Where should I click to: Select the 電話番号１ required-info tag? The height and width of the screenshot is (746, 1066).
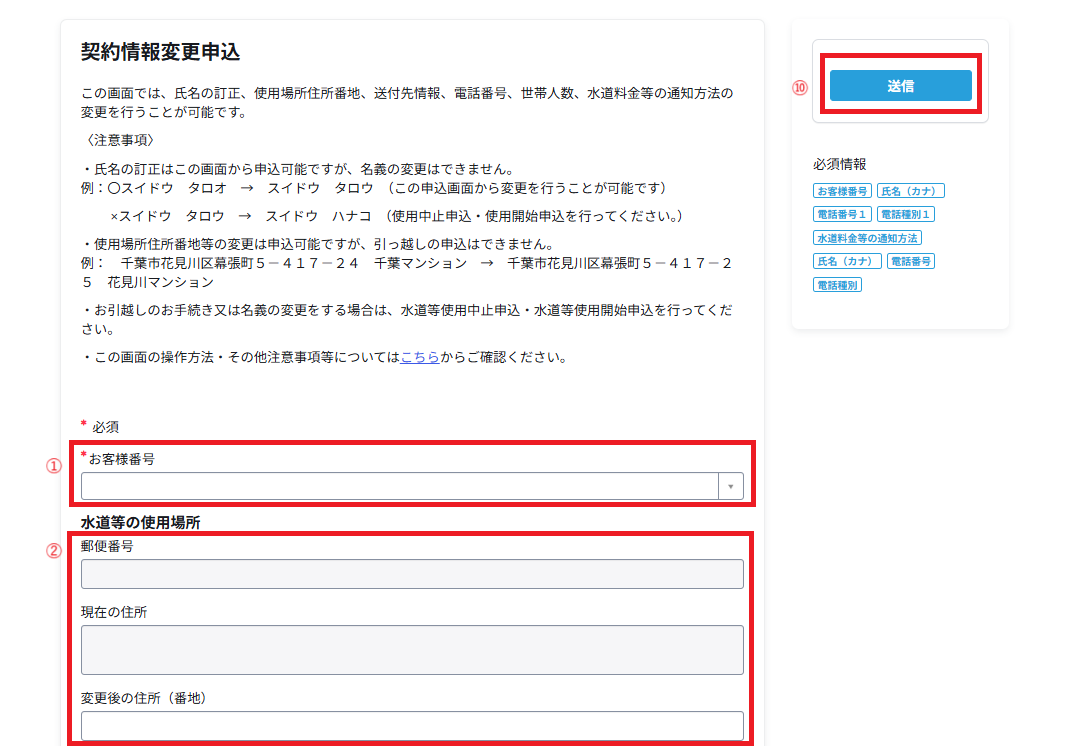click(842, 214)
